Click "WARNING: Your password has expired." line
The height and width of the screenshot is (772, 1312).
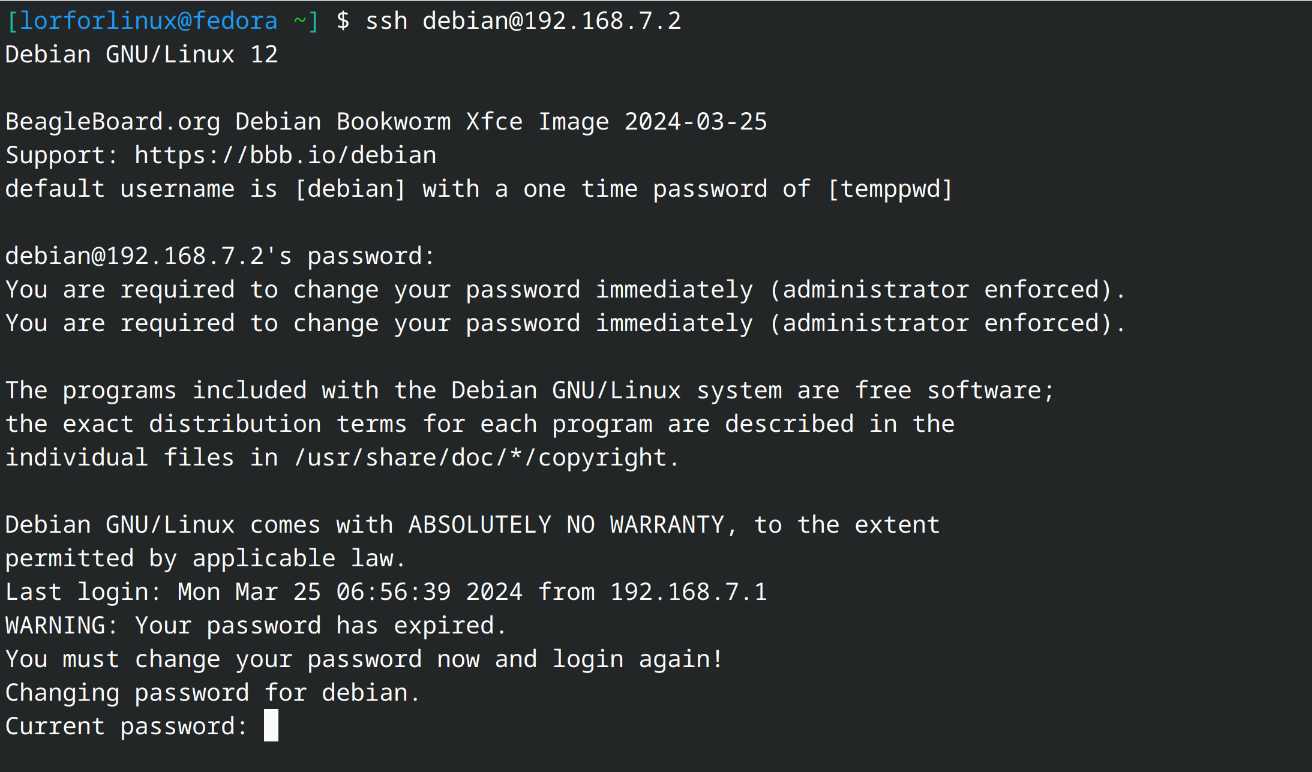click(x=256, y=626)
